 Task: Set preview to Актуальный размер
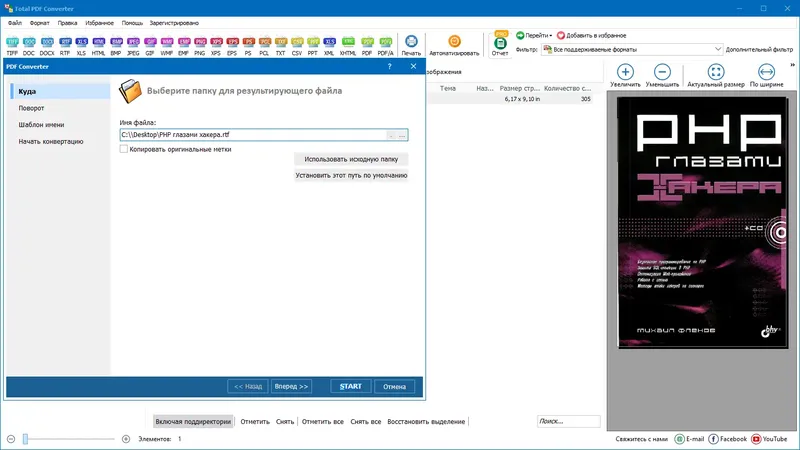[x=715, y=76]
